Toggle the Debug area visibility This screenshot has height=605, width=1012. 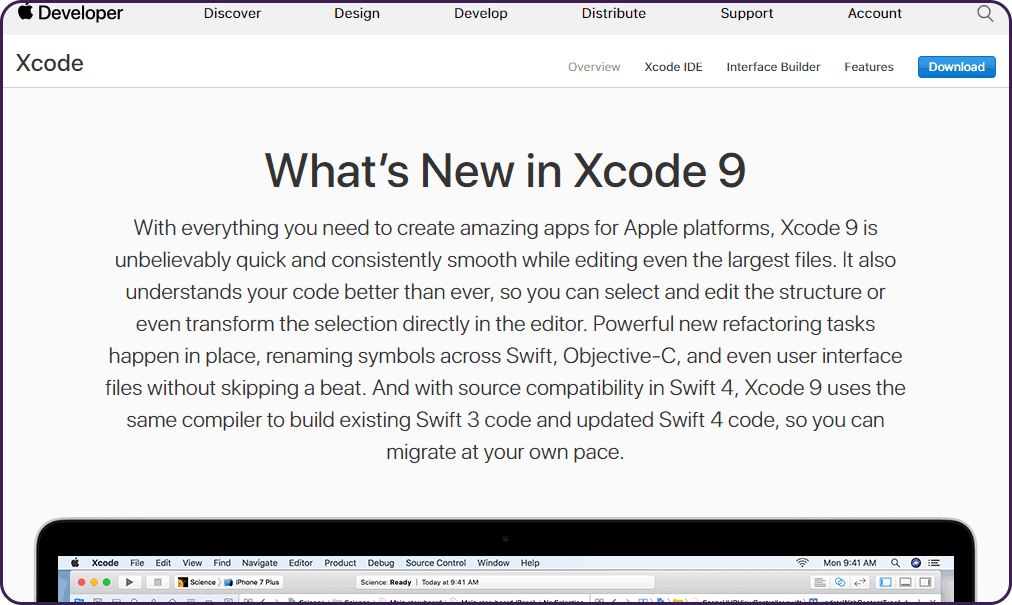click(907, 582)
